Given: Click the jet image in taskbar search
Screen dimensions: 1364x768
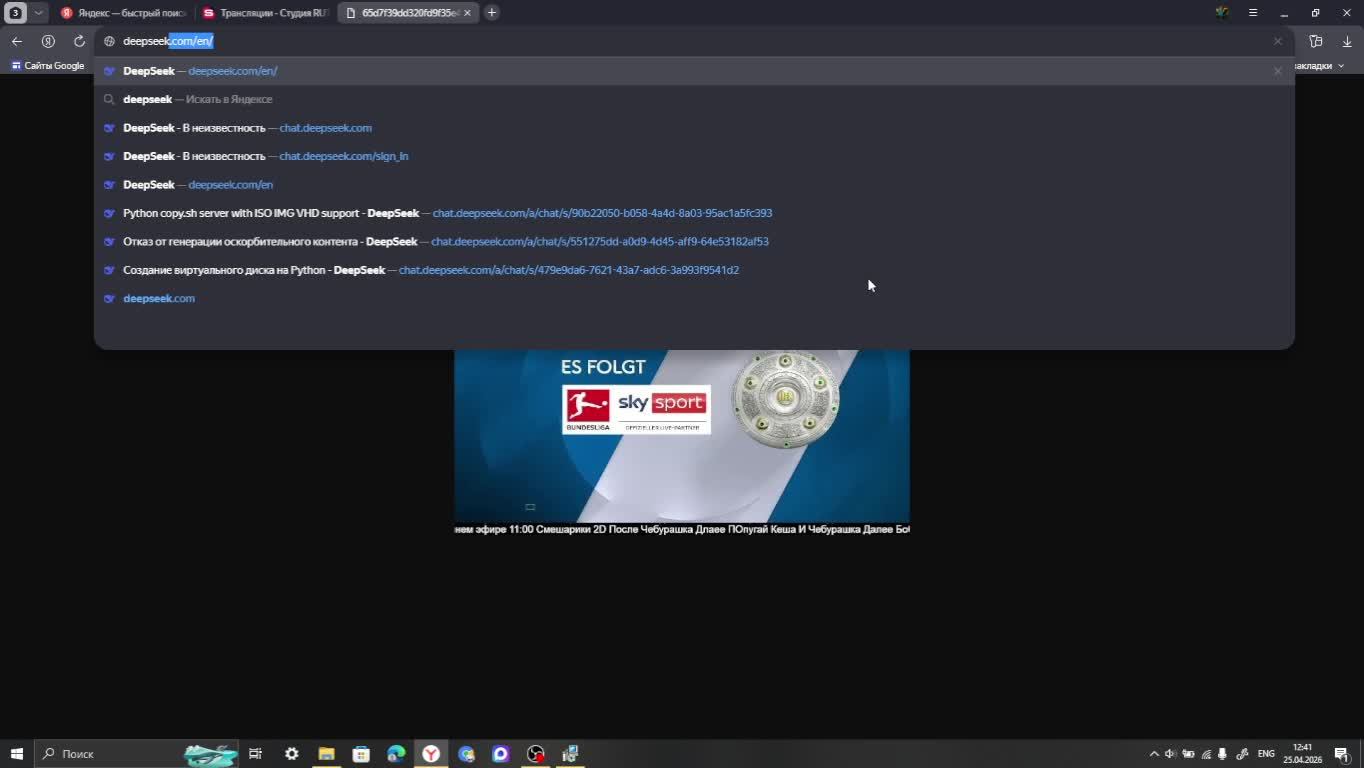Looking at the screenshot, I should (210, 754).
